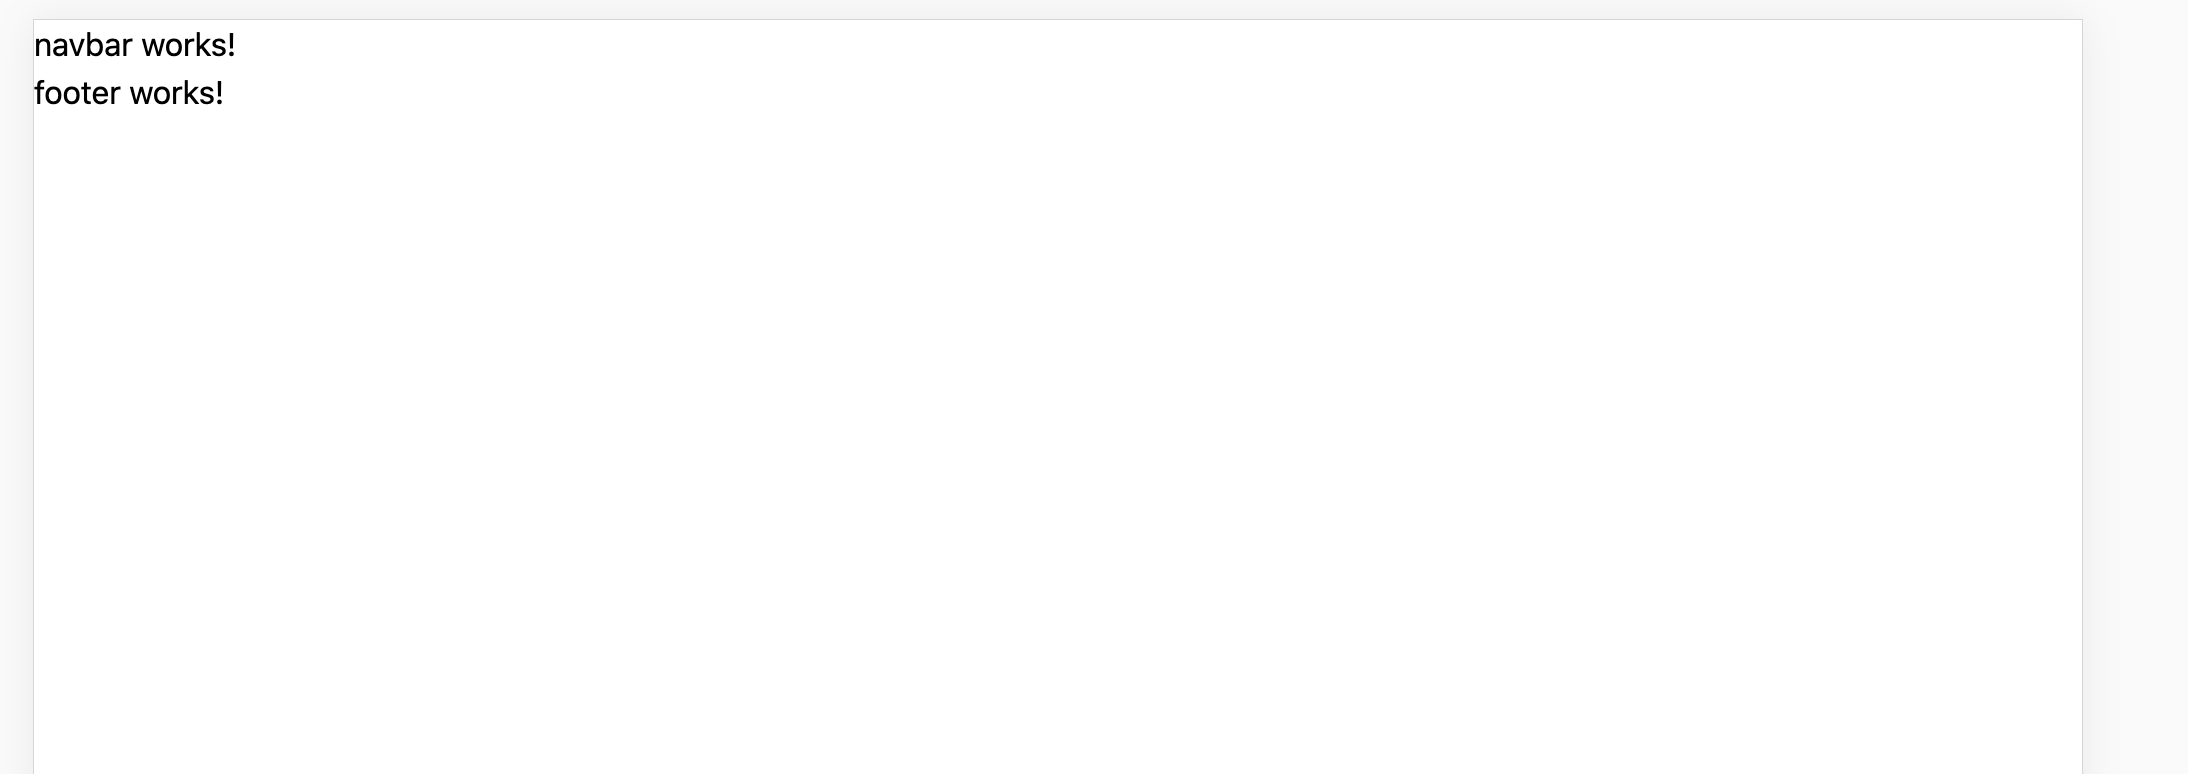2188x774 pixels.
Task: Click "works!" in the footer line
Action: click(x=176, y=93)
